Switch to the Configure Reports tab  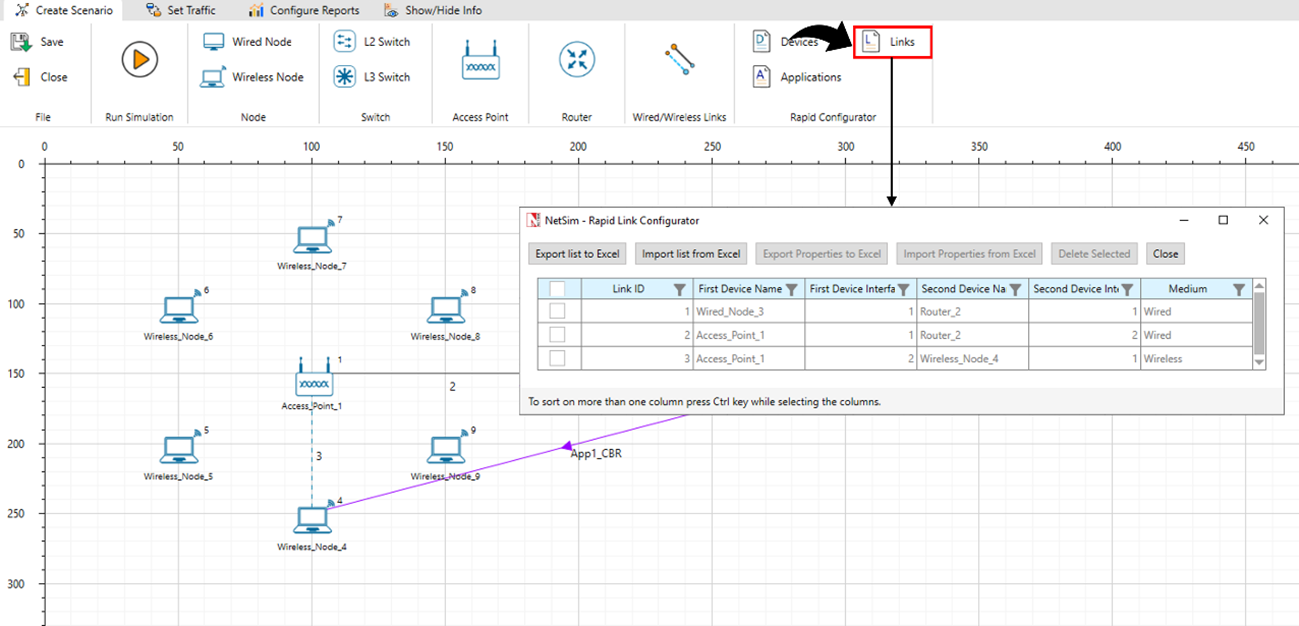coord(303,10)
